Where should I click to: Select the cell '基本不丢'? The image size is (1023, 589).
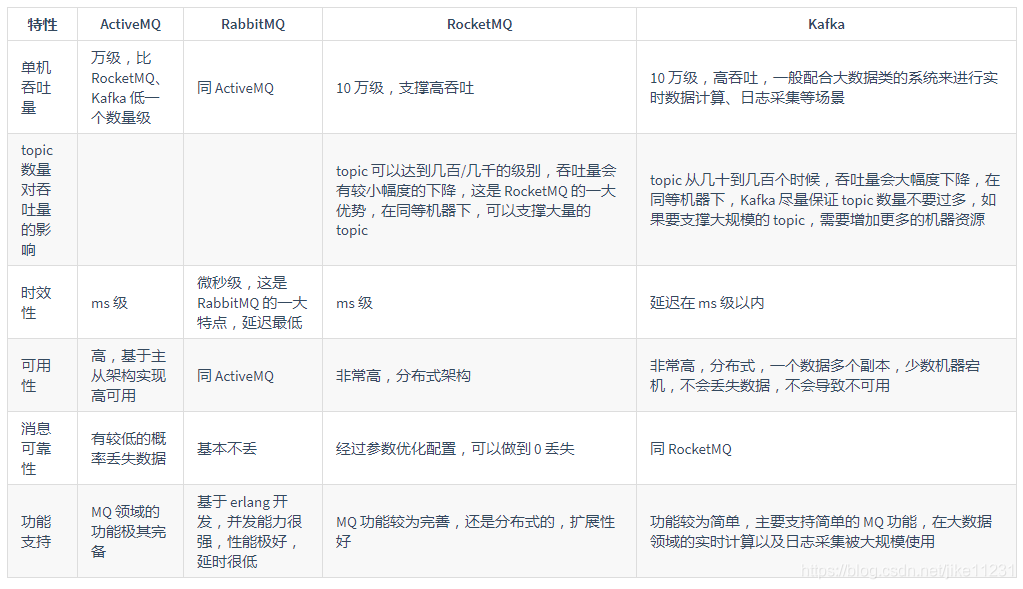pyautogui.click(x=253, y=448)
